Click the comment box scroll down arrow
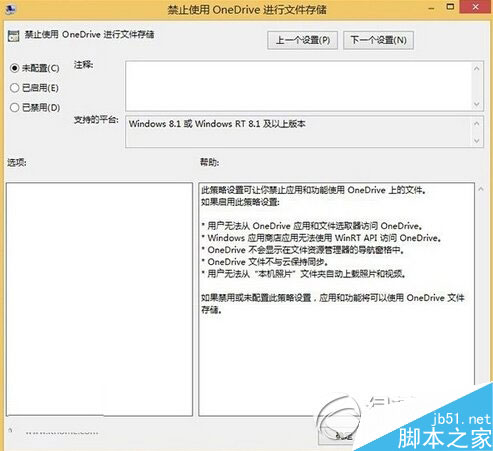 (477, 104)
